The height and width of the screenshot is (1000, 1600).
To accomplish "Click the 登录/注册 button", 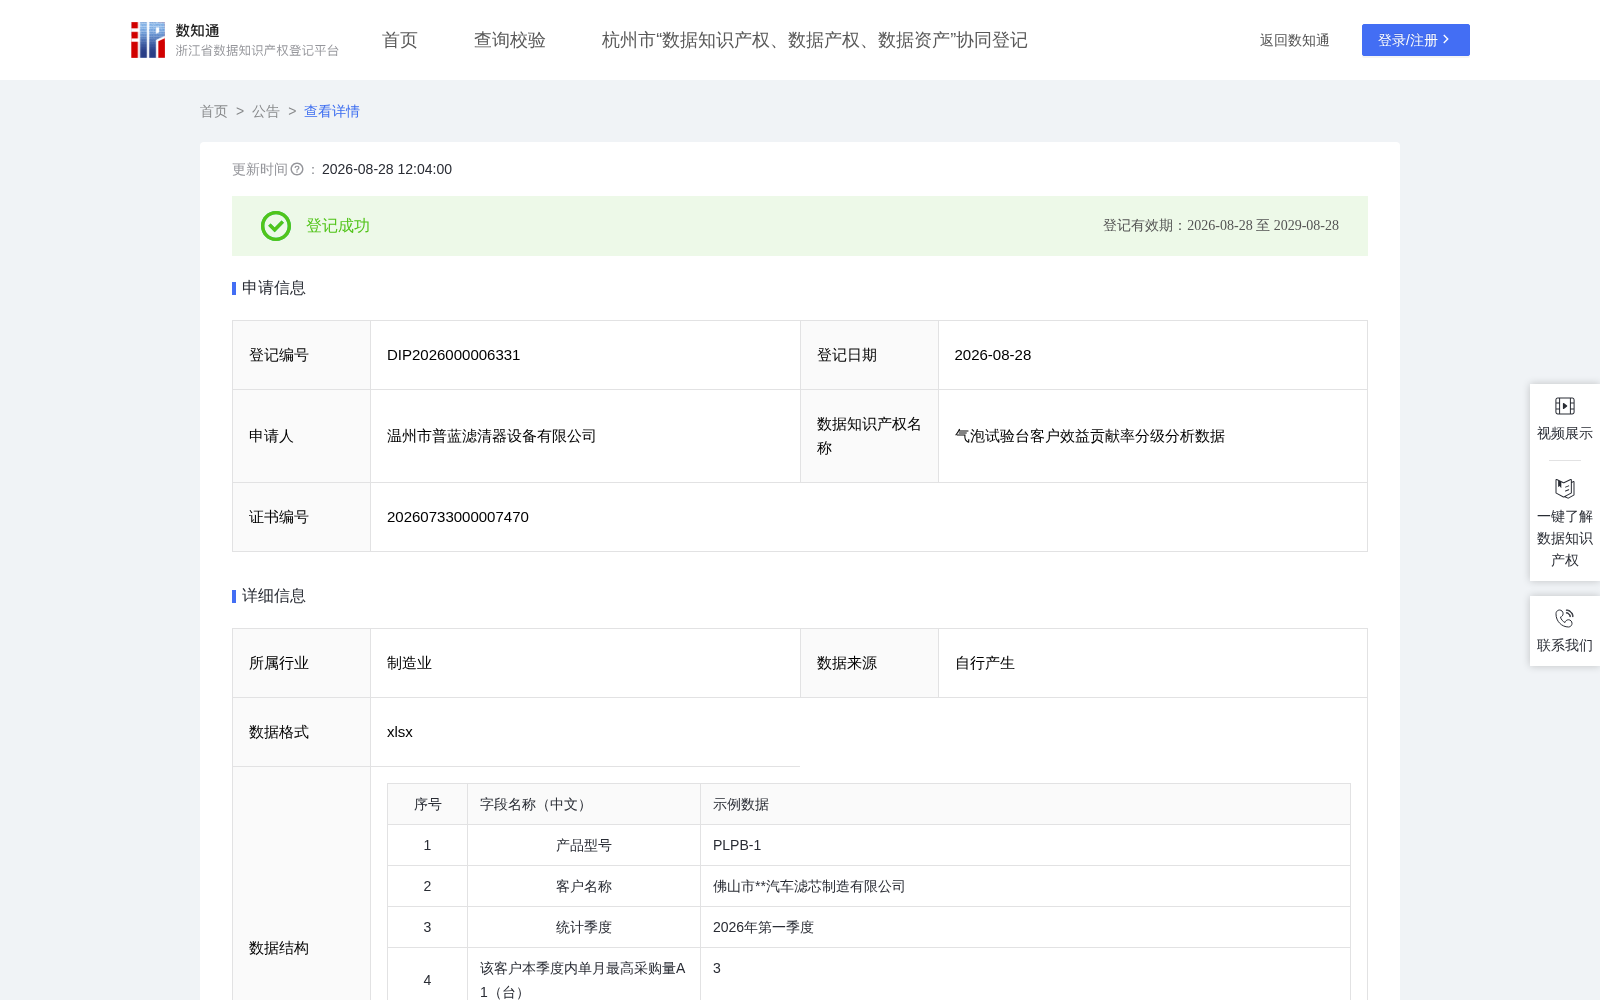I will click(1416, 40).
